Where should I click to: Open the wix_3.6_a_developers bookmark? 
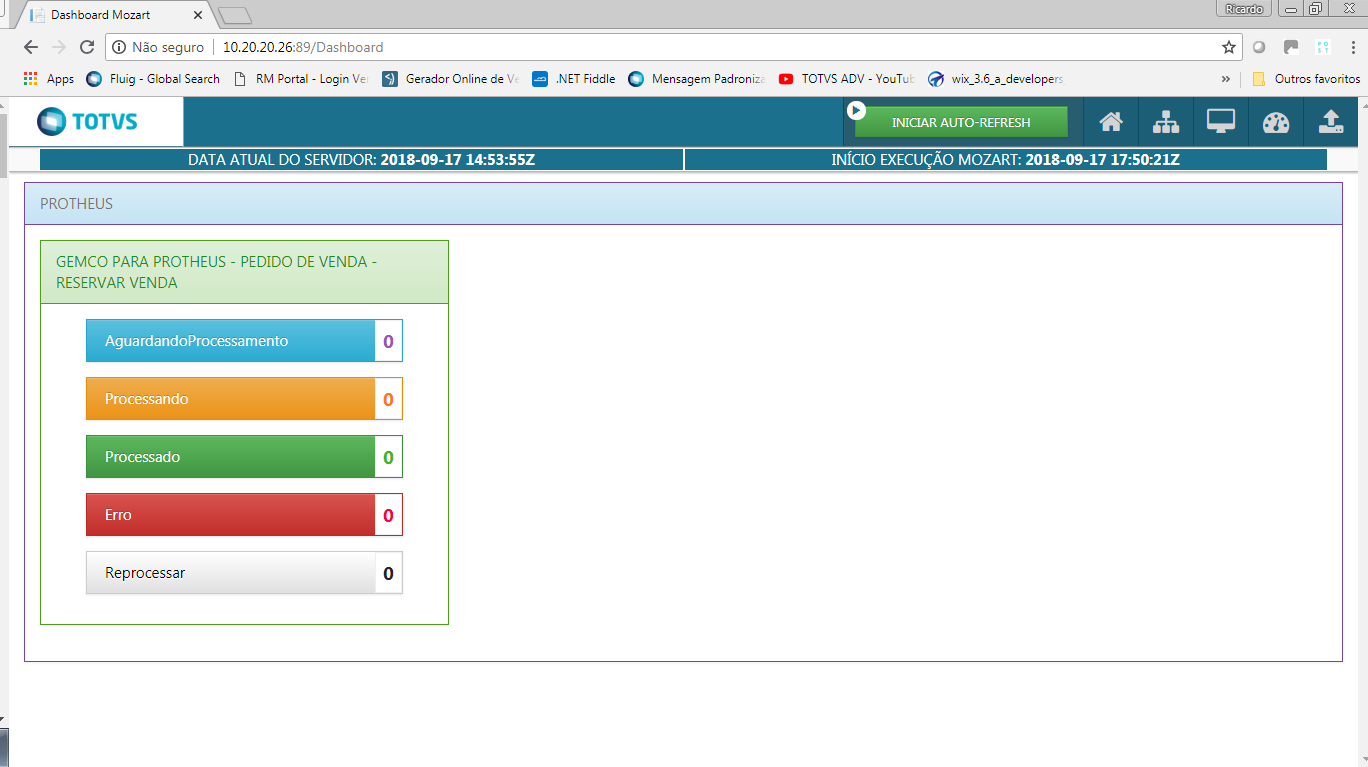(997, 78)
